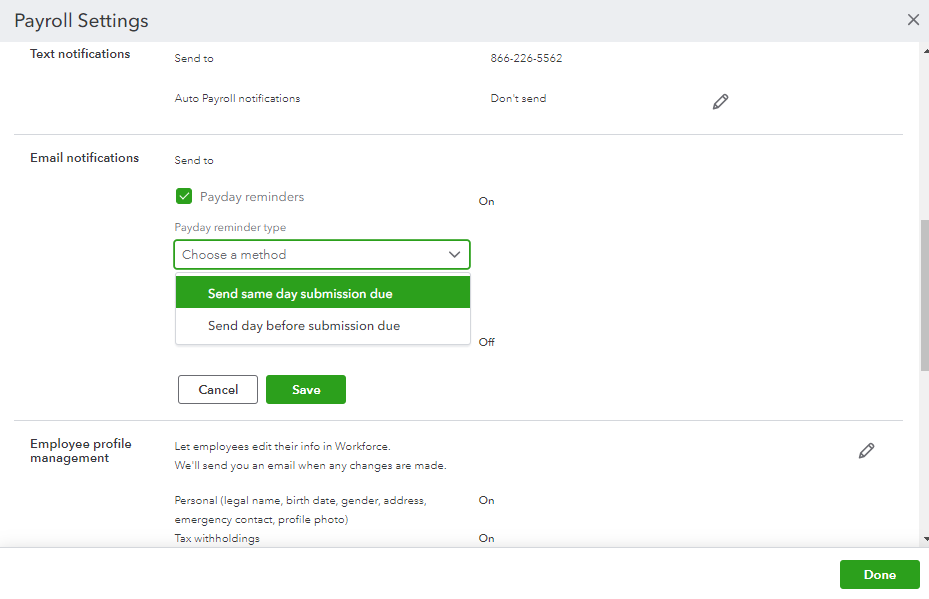Cancel the email notification changes

(218, 390)
